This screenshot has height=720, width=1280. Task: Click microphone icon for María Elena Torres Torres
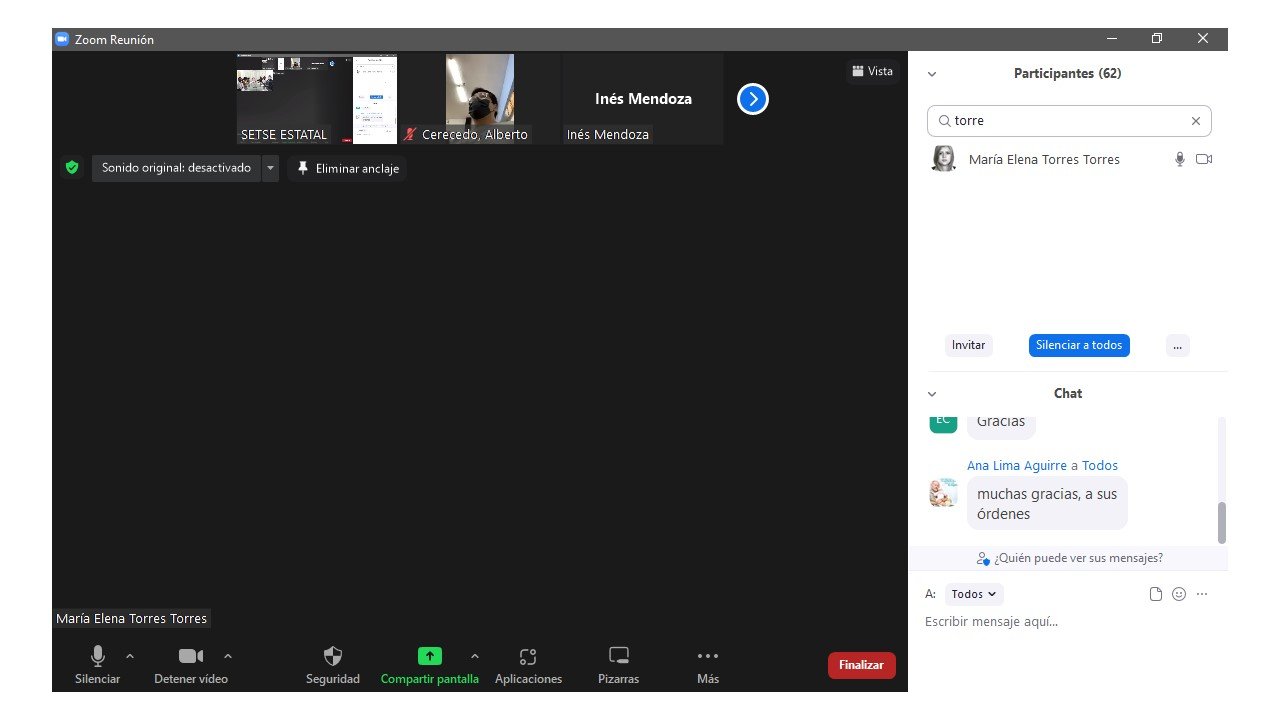tap(1180, 159)
